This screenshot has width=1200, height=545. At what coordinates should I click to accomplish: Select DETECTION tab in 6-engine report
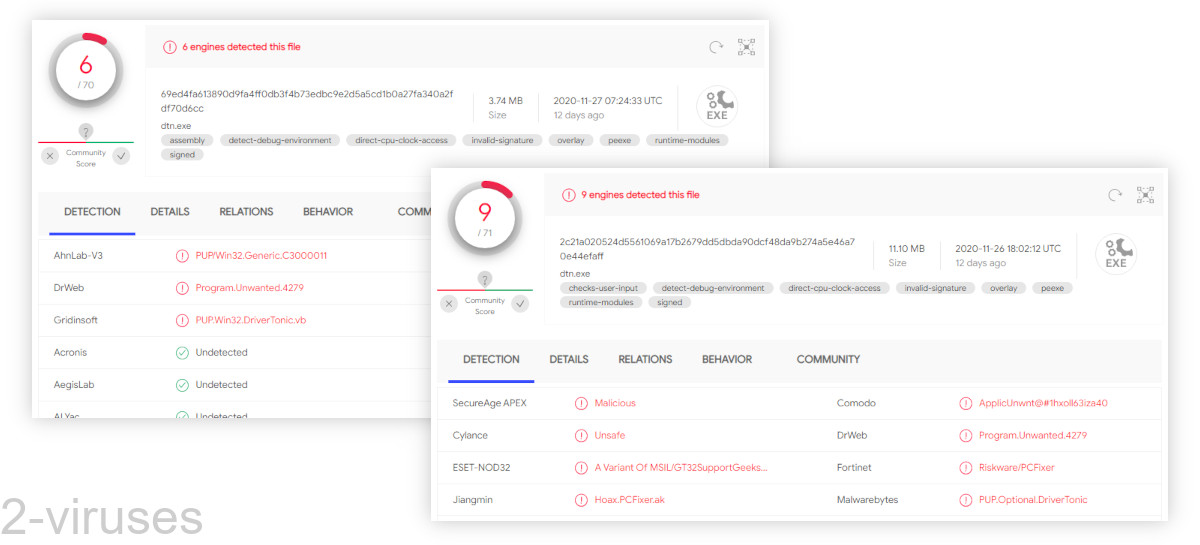click(92, 212)
